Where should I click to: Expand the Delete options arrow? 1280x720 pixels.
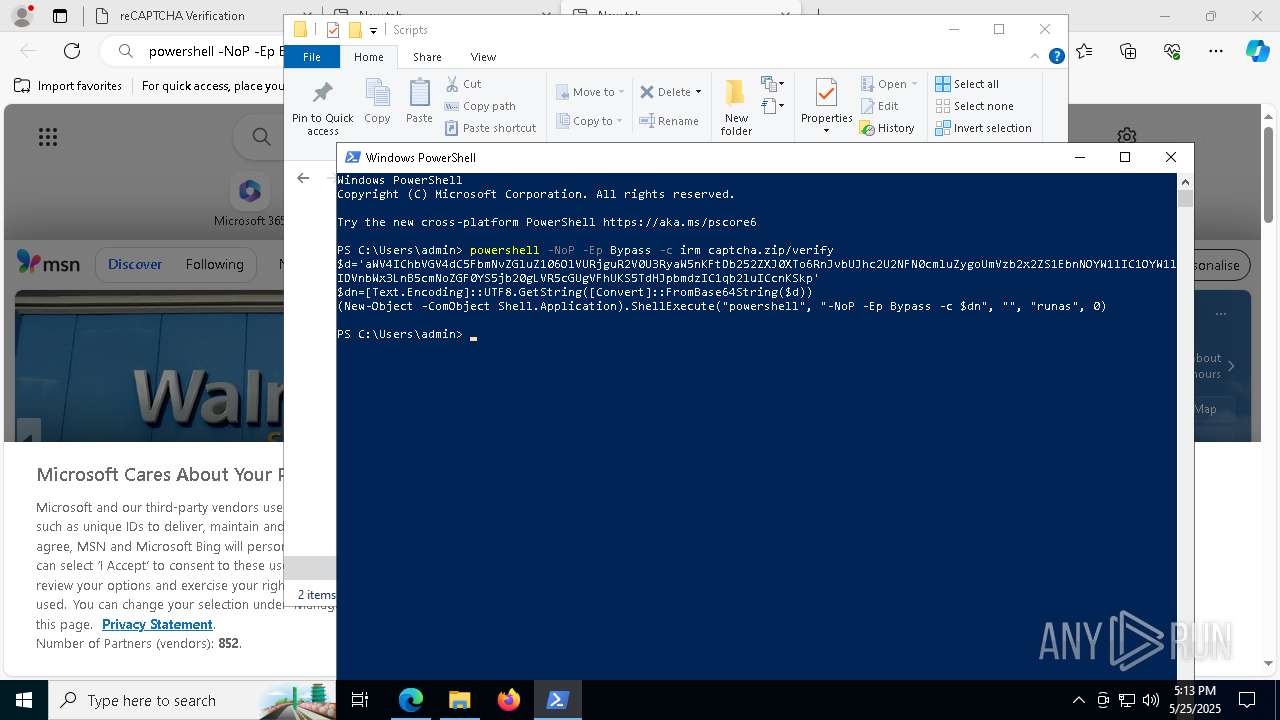coord(698,92)
